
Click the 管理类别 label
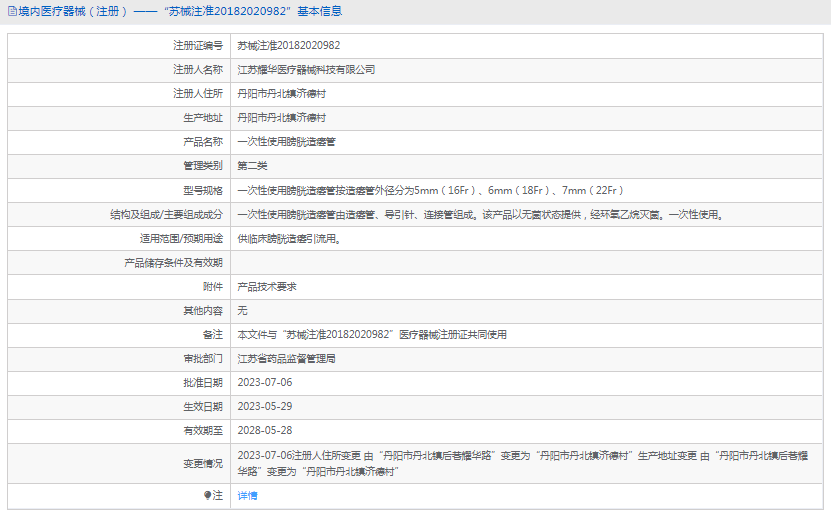point(203,166)
